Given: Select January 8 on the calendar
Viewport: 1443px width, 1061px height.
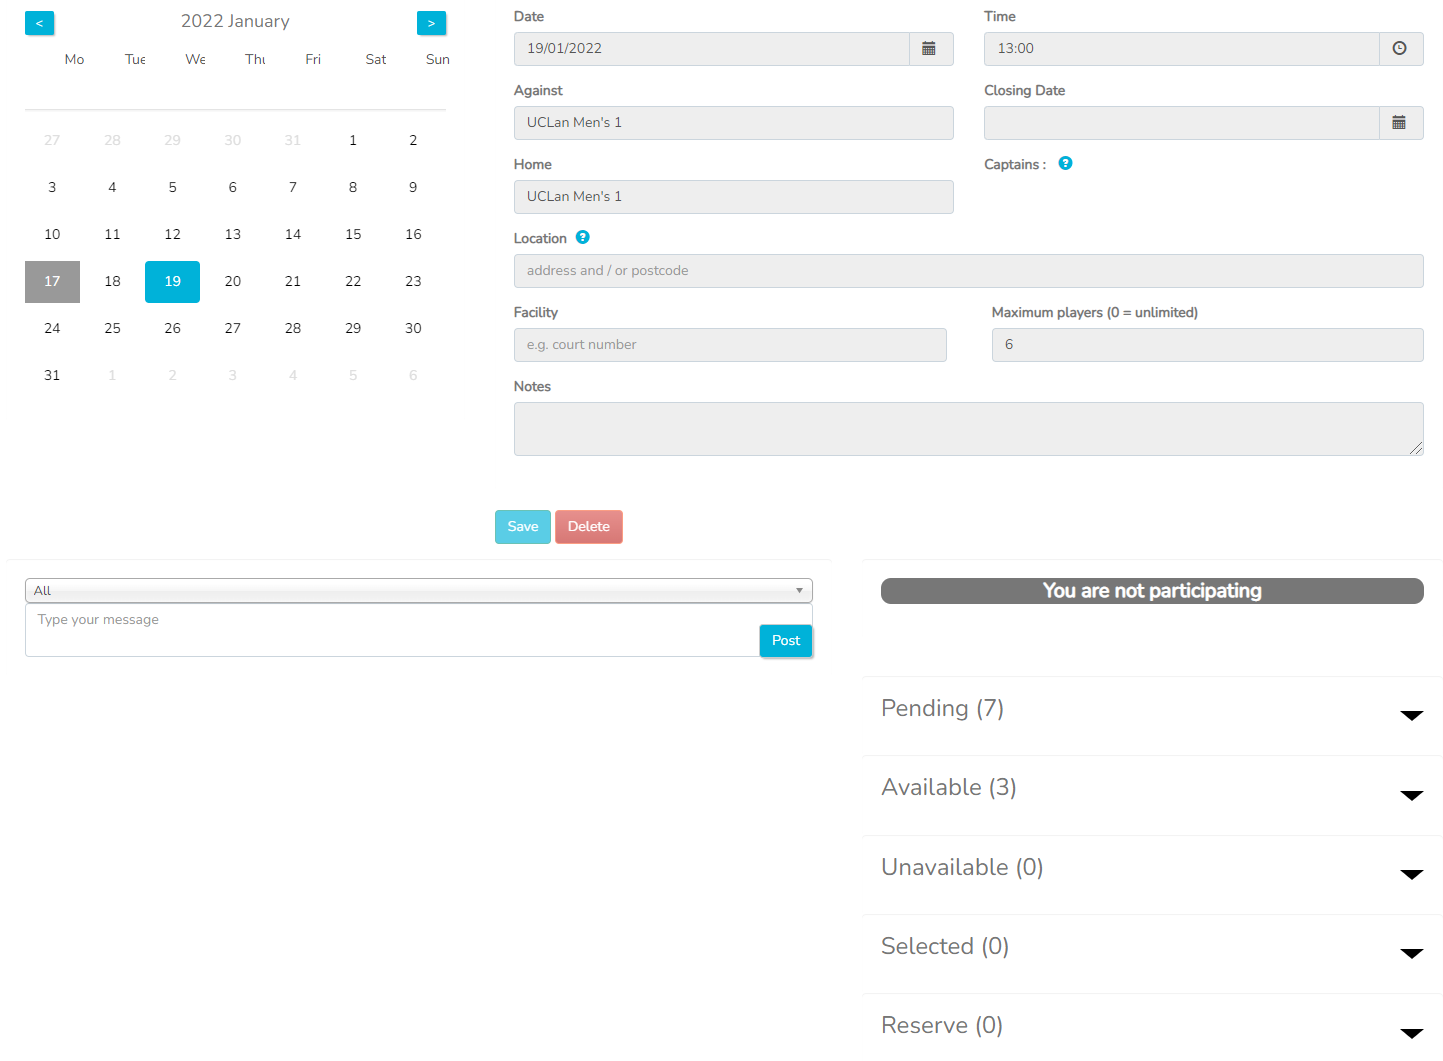Looking at the screenshot, I should [x=353, y=188].
